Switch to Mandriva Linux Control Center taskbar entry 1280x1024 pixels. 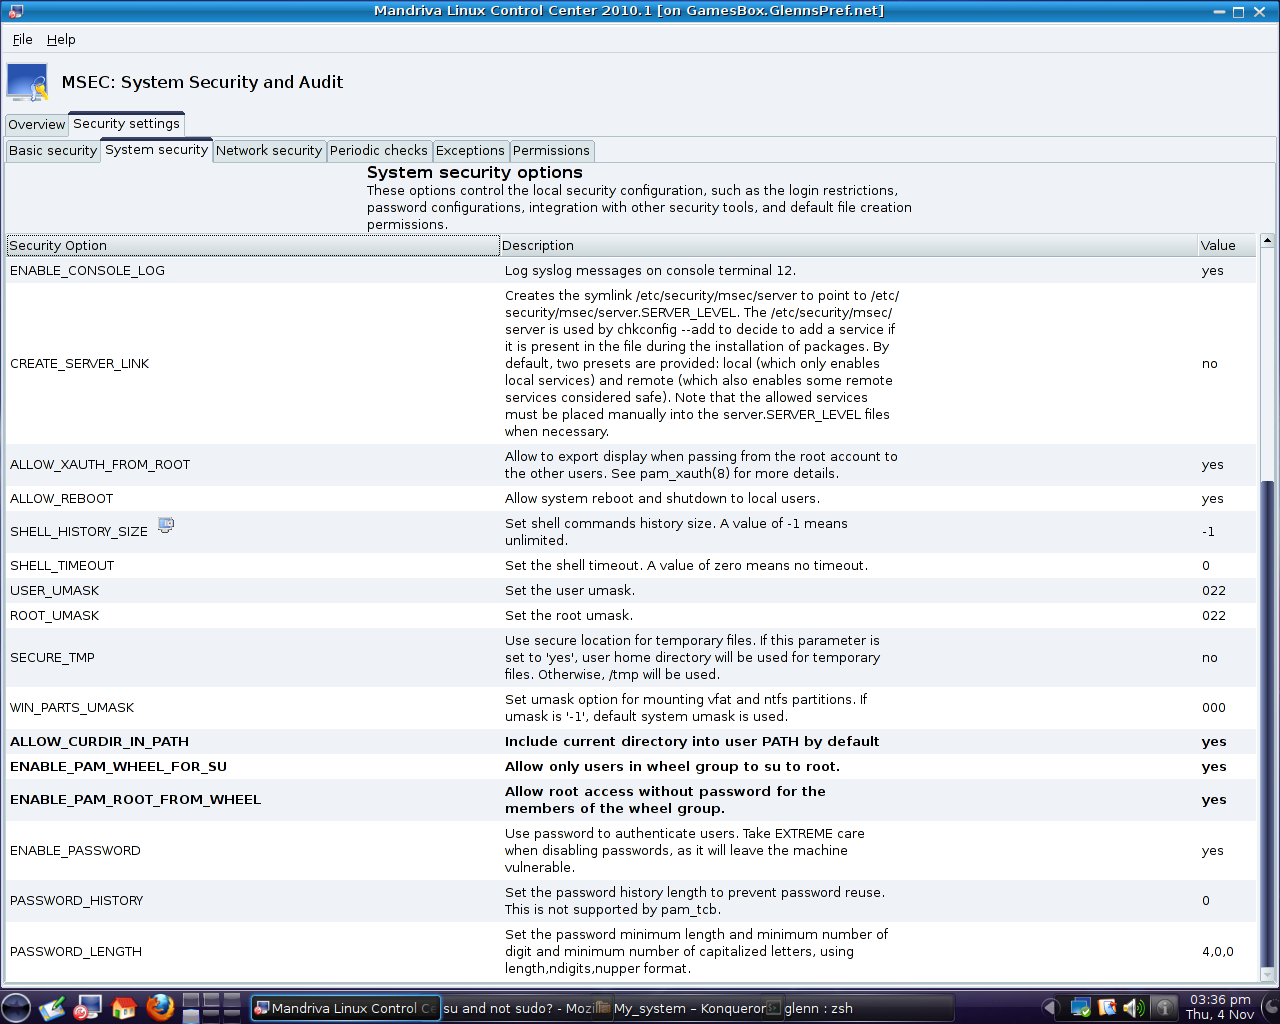tap(345, 1008)
